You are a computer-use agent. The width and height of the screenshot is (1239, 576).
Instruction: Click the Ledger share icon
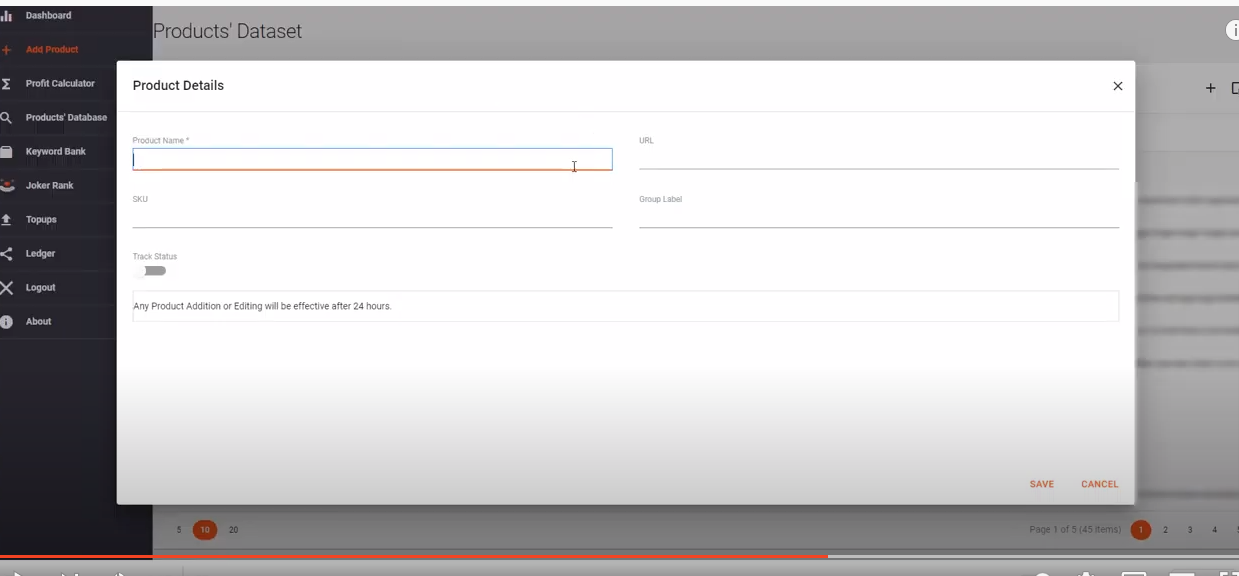tap(6, 254)
